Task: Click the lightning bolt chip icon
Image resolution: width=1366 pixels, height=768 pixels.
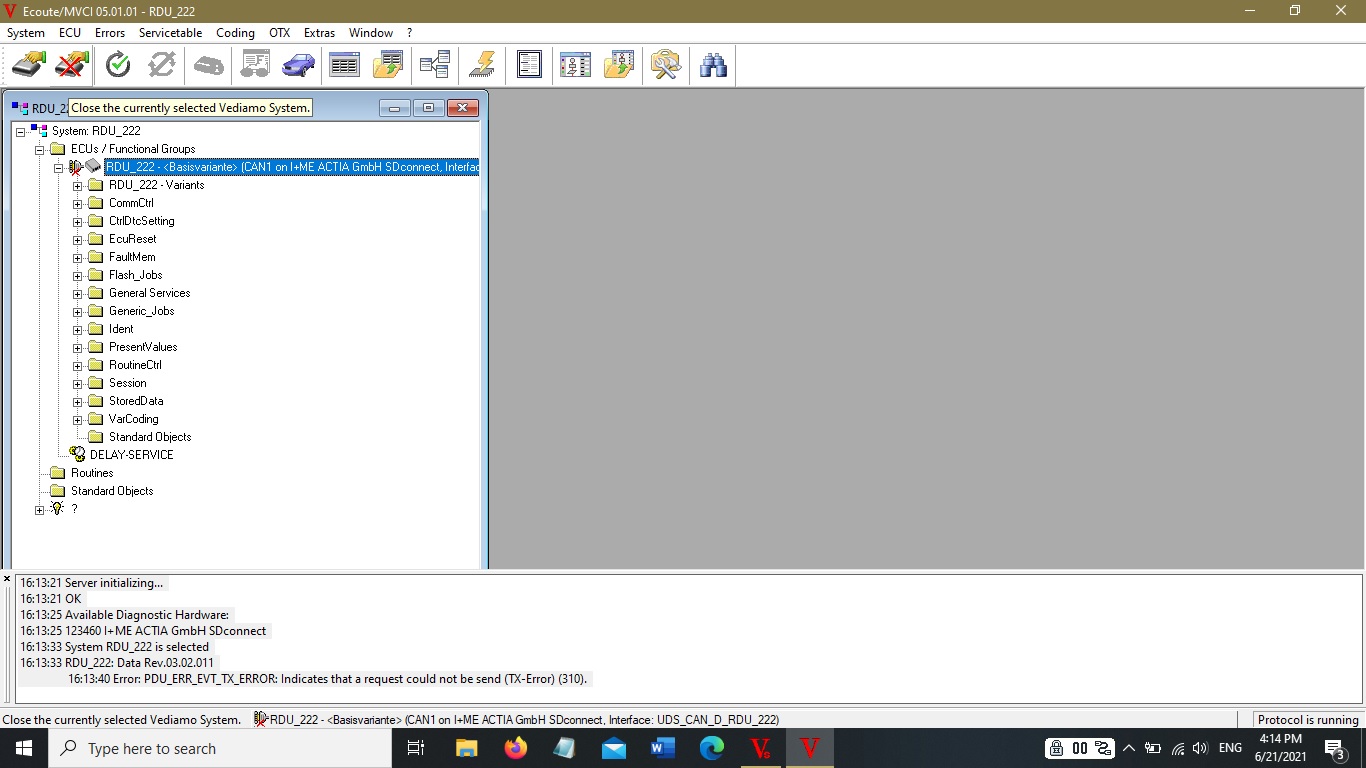Action: (x=482, y=66)
